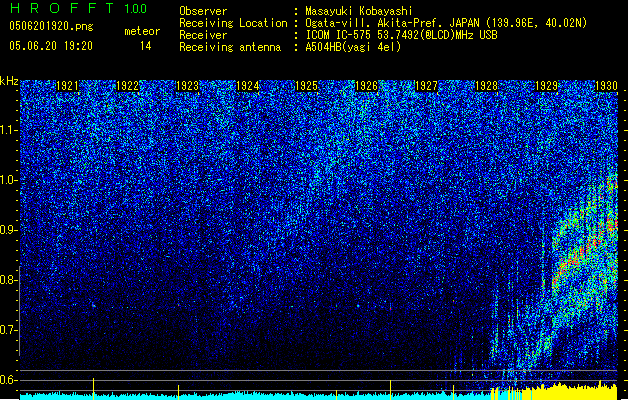Image resolution: width=629 pixels, height=400 pixels.
Task: Click the A504HB(yagi 4el) antenna text
Action: click(x=353, y=47)
